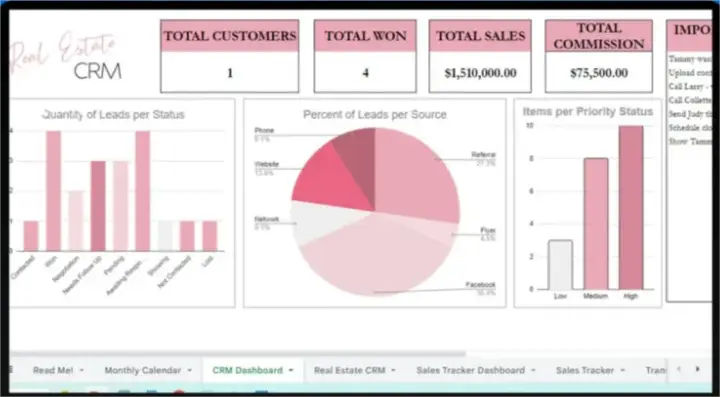Click the horizontal scrollbar above sheet tabs
The image size is (720, 397).
238,354
